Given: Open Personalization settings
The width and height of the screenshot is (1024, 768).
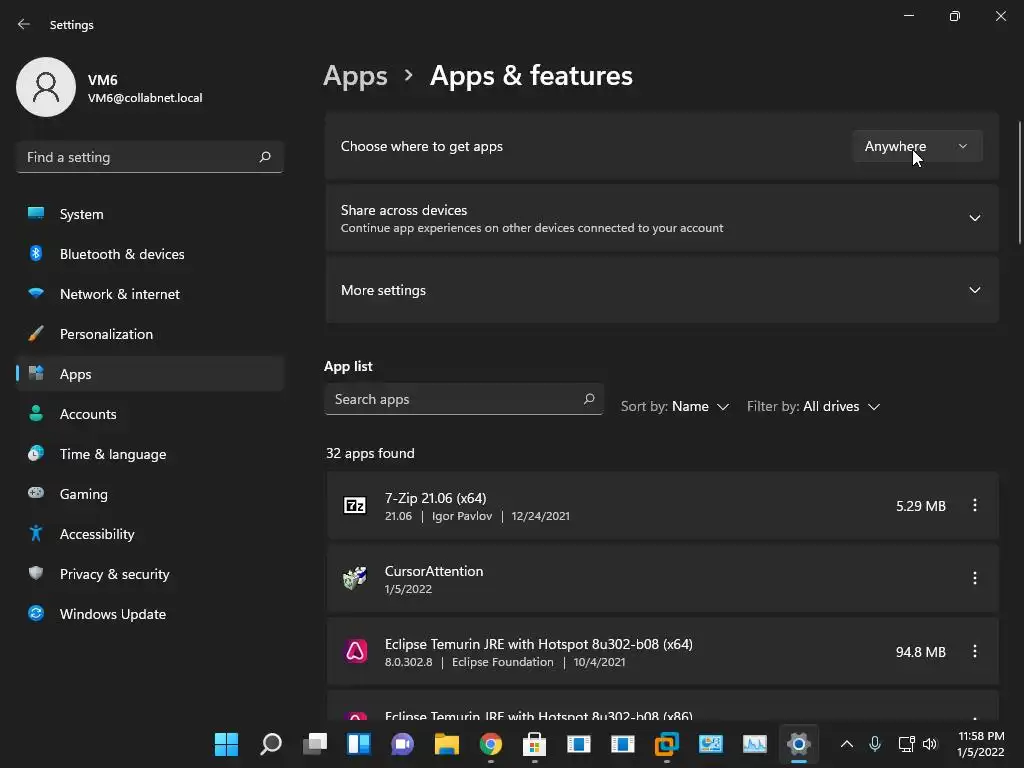Looking at the screenshot, I should pos(150,334).
